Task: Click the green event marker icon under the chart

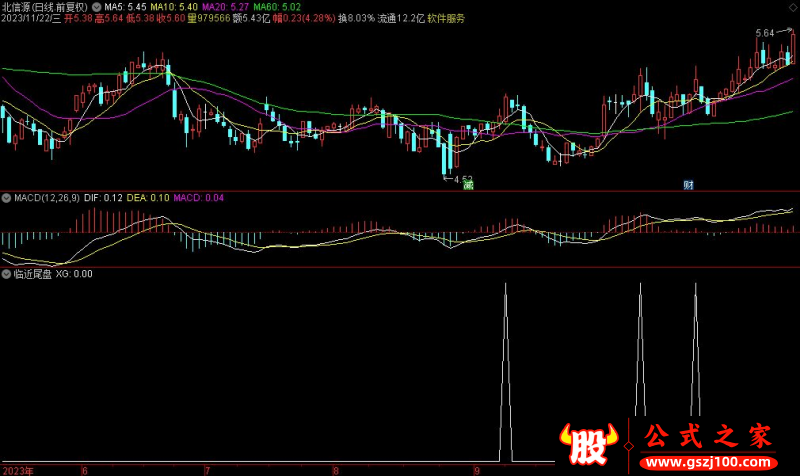Action: point(468,185)
